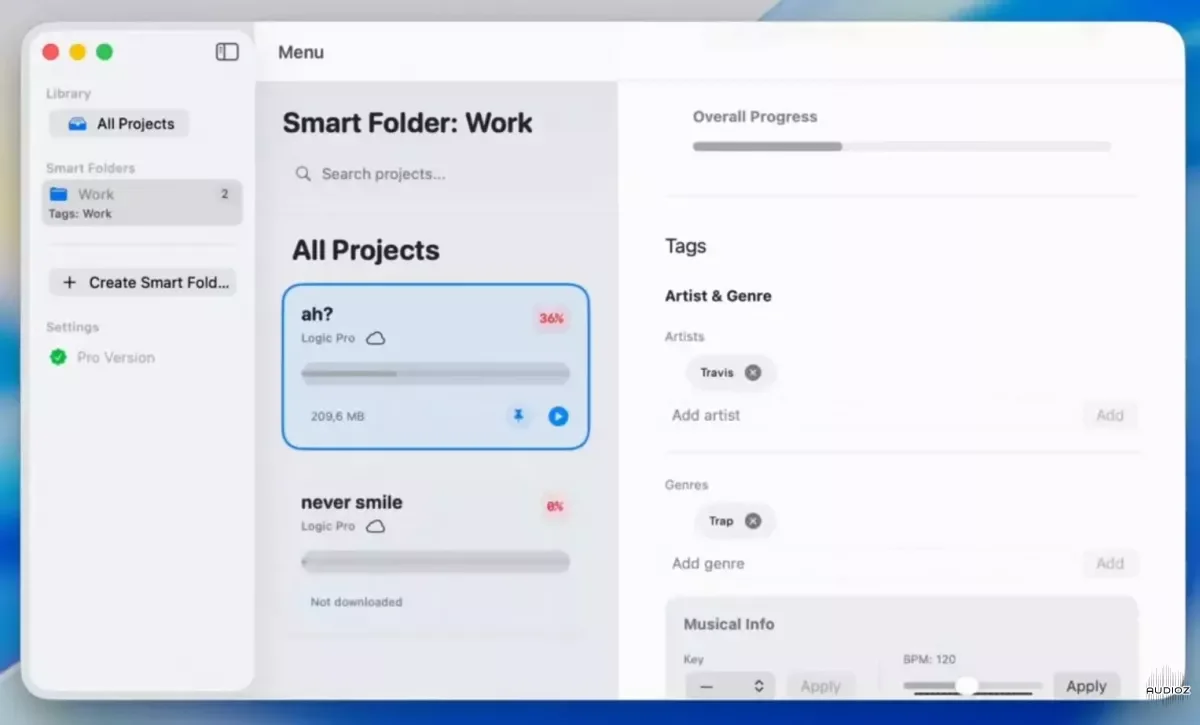The image size is (1200, 725).
Task: Click the cloud icon on never smile project
Action: (x=375, y=527)
